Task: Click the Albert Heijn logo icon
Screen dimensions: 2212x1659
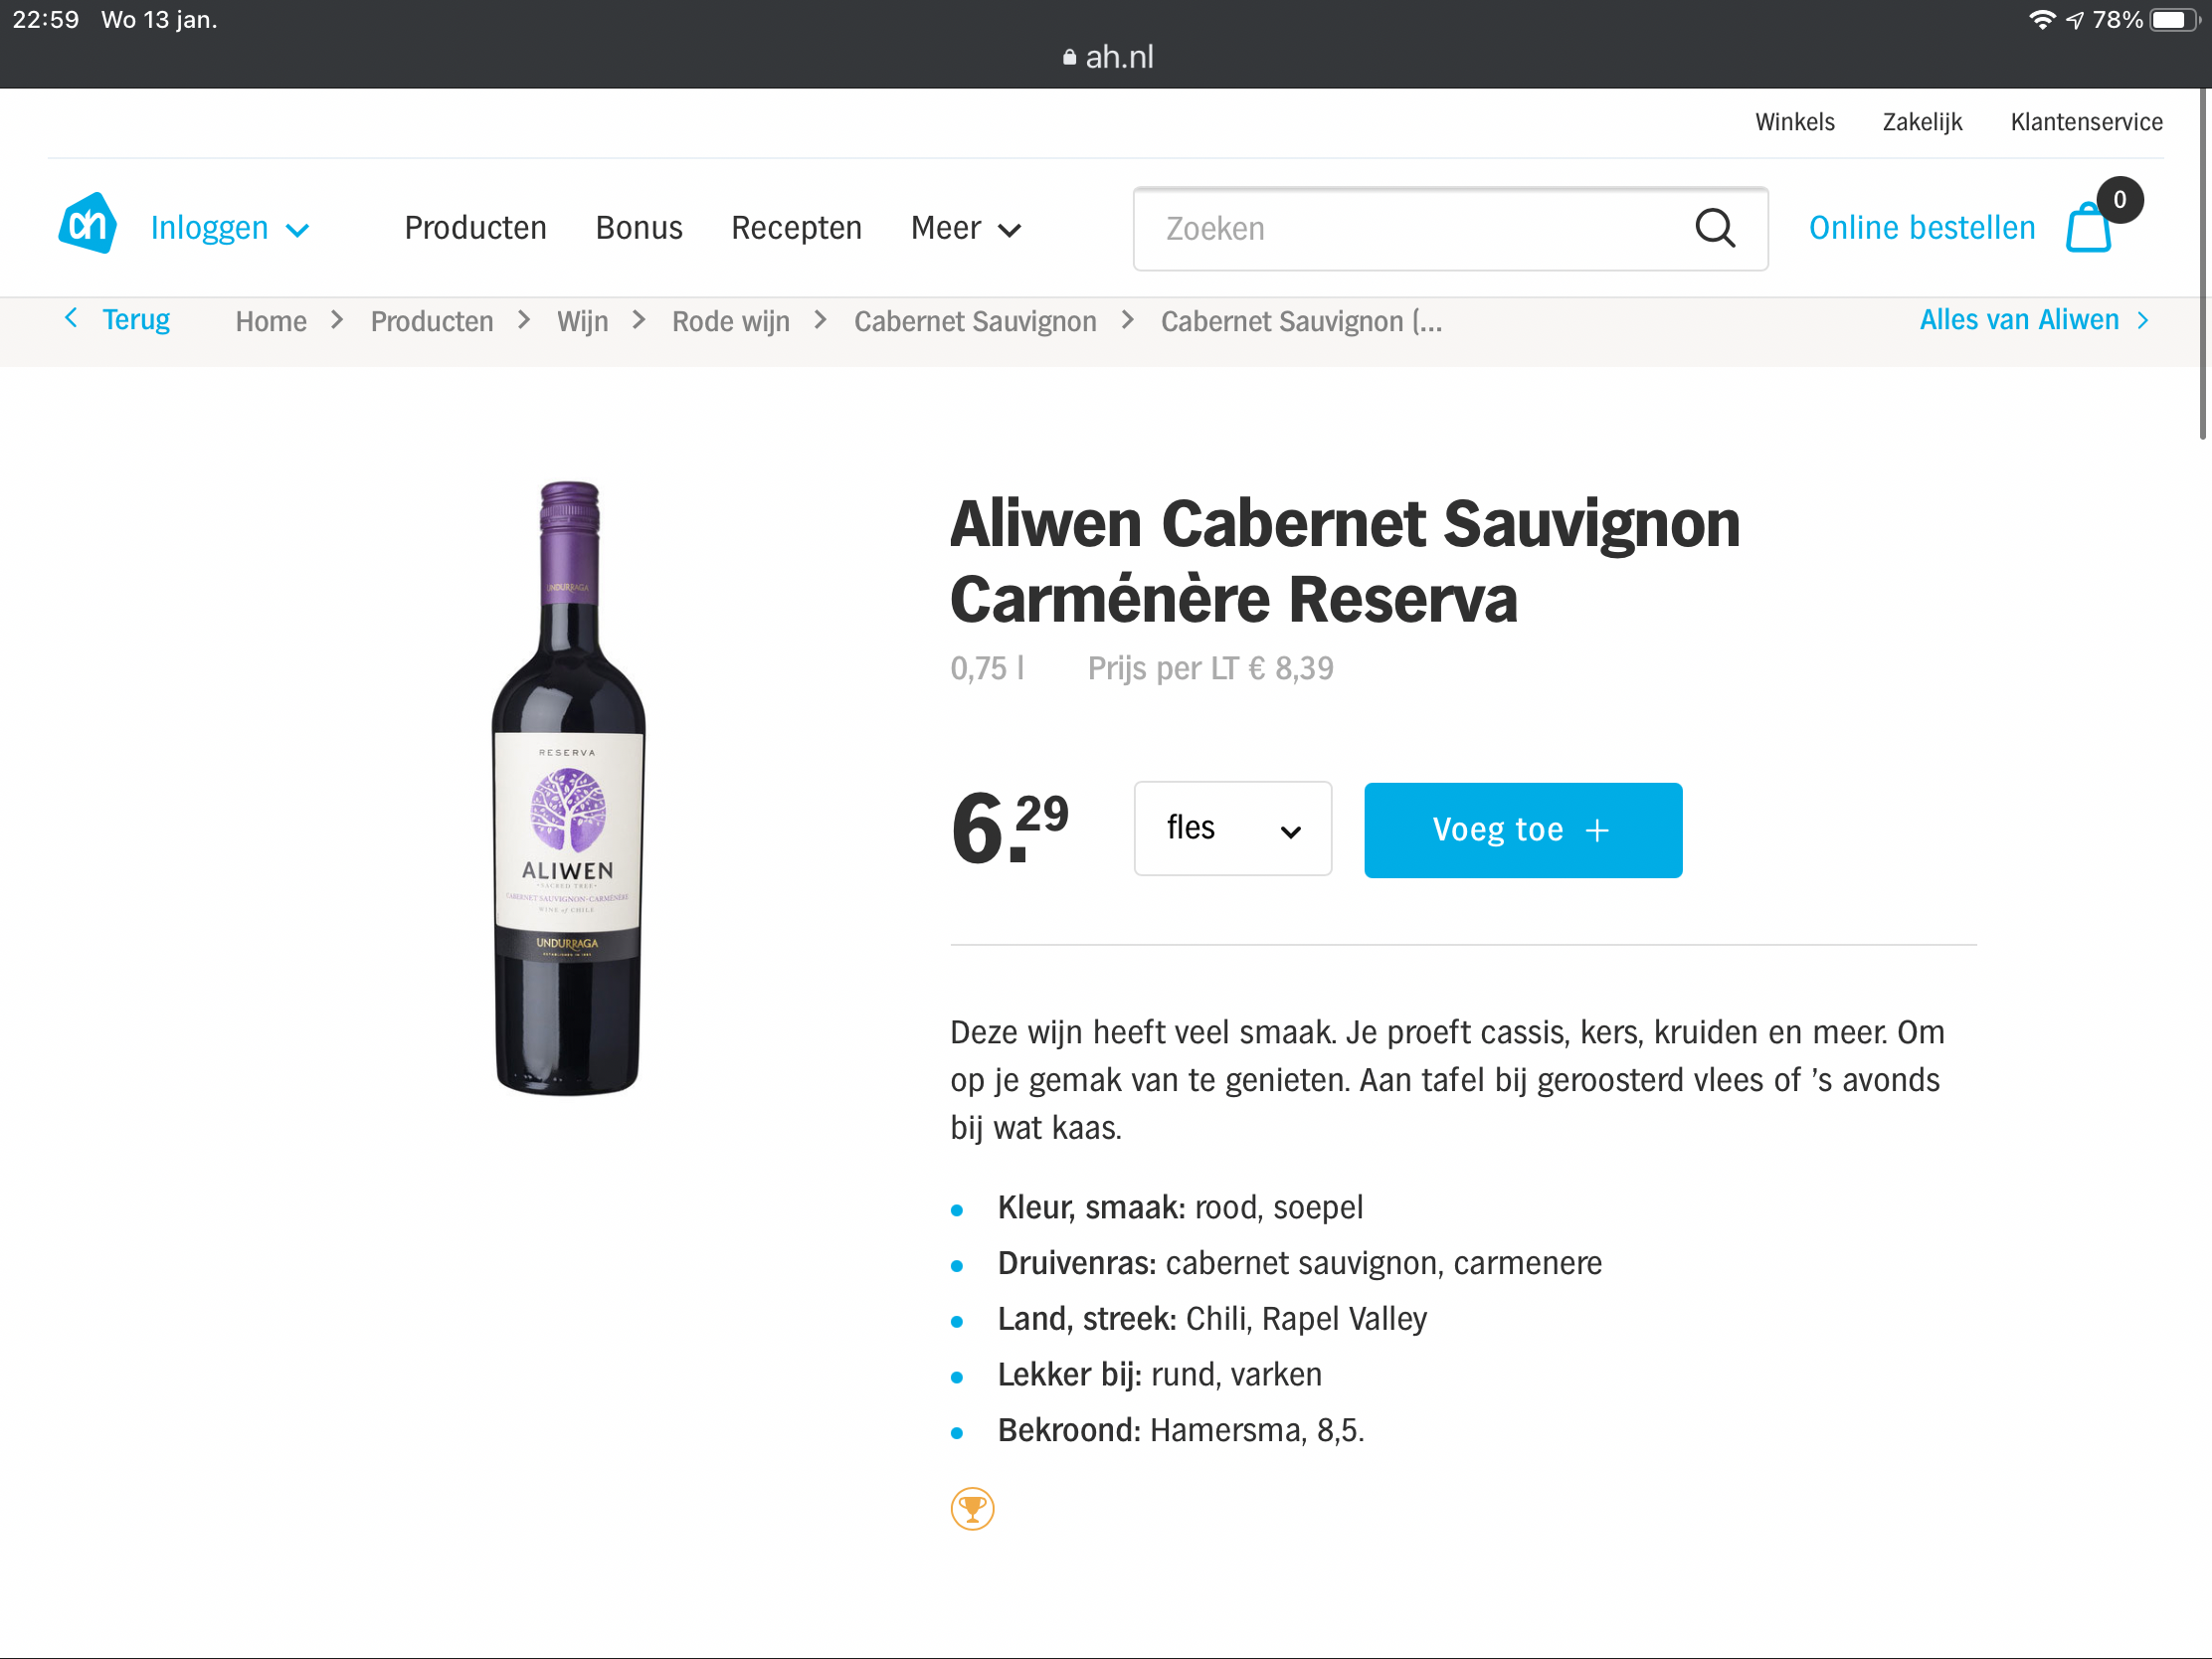Action: [x=88, y=225]
